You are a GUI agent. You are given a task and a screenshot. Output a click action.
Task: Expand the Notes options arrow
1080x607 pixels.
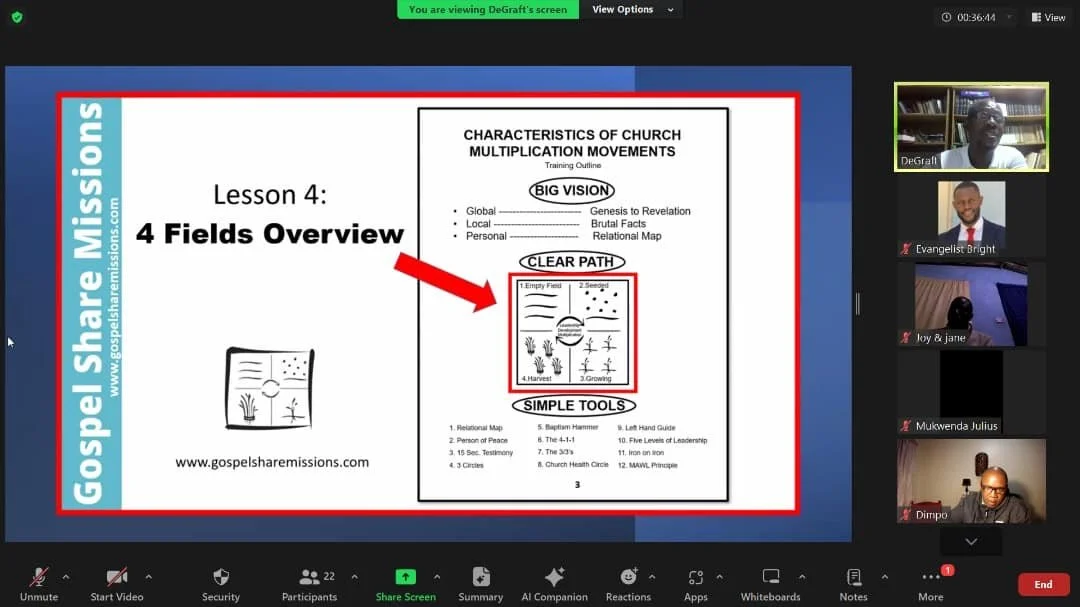click(x=884, y=577)
